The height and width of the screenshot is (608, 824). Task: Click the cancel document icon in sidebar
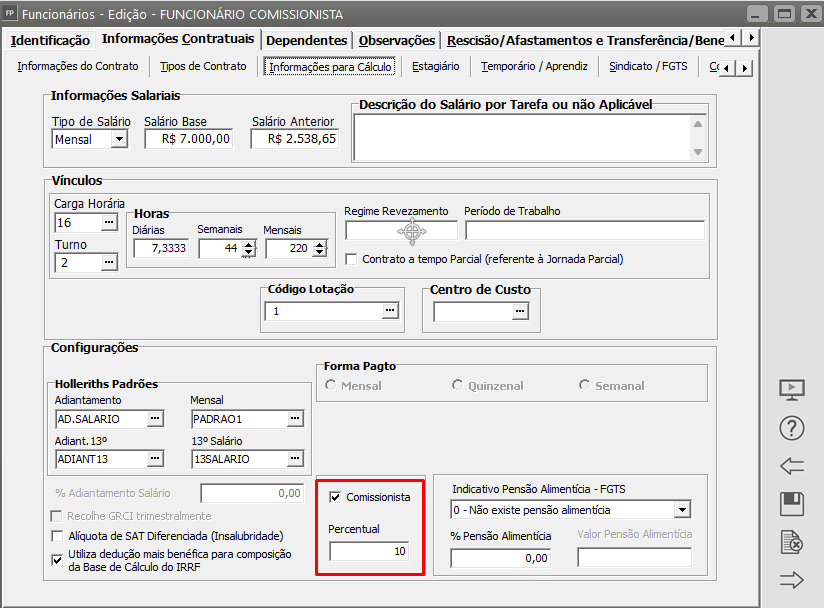[791, 543]
